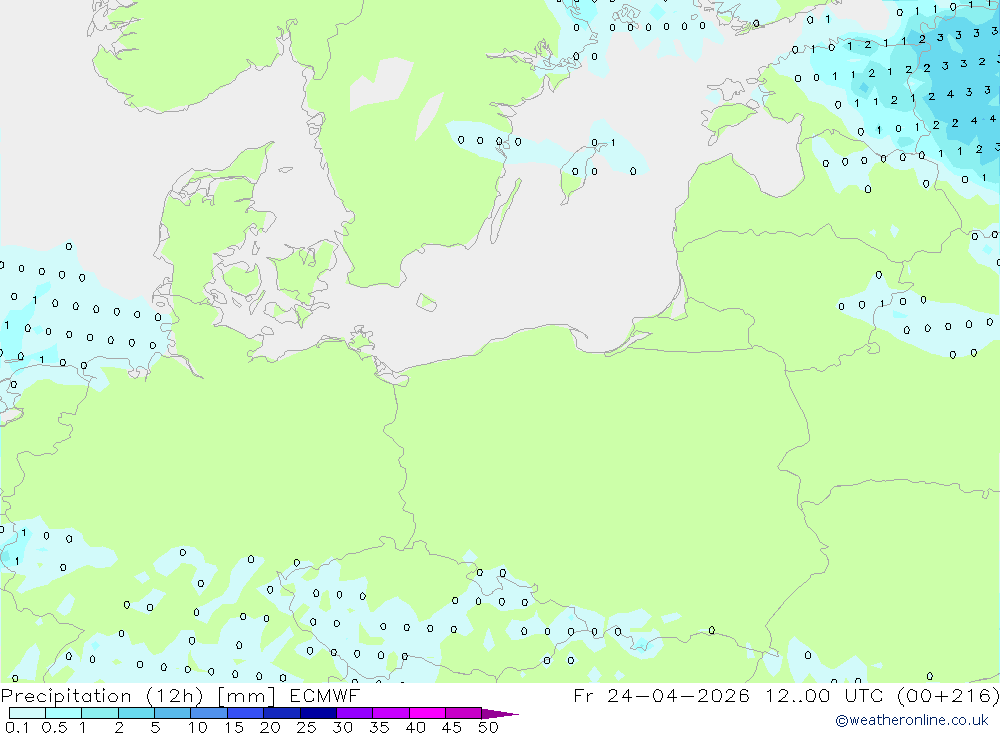1000x733 pixels.
Task: Click the 'Precipitation (12h)' title text
Action: tap(102, 696)
